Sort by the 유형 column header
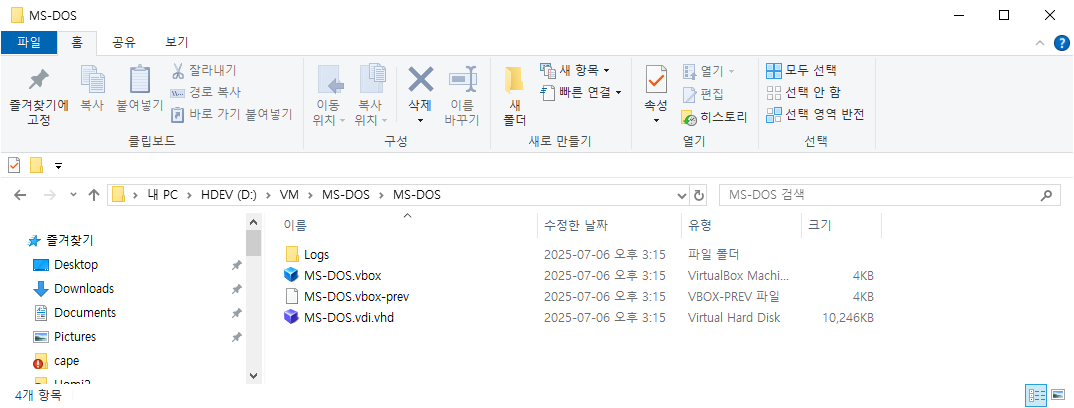This screenshot has width=1074, height=408. pyautogui.click(x=741, y=225)
